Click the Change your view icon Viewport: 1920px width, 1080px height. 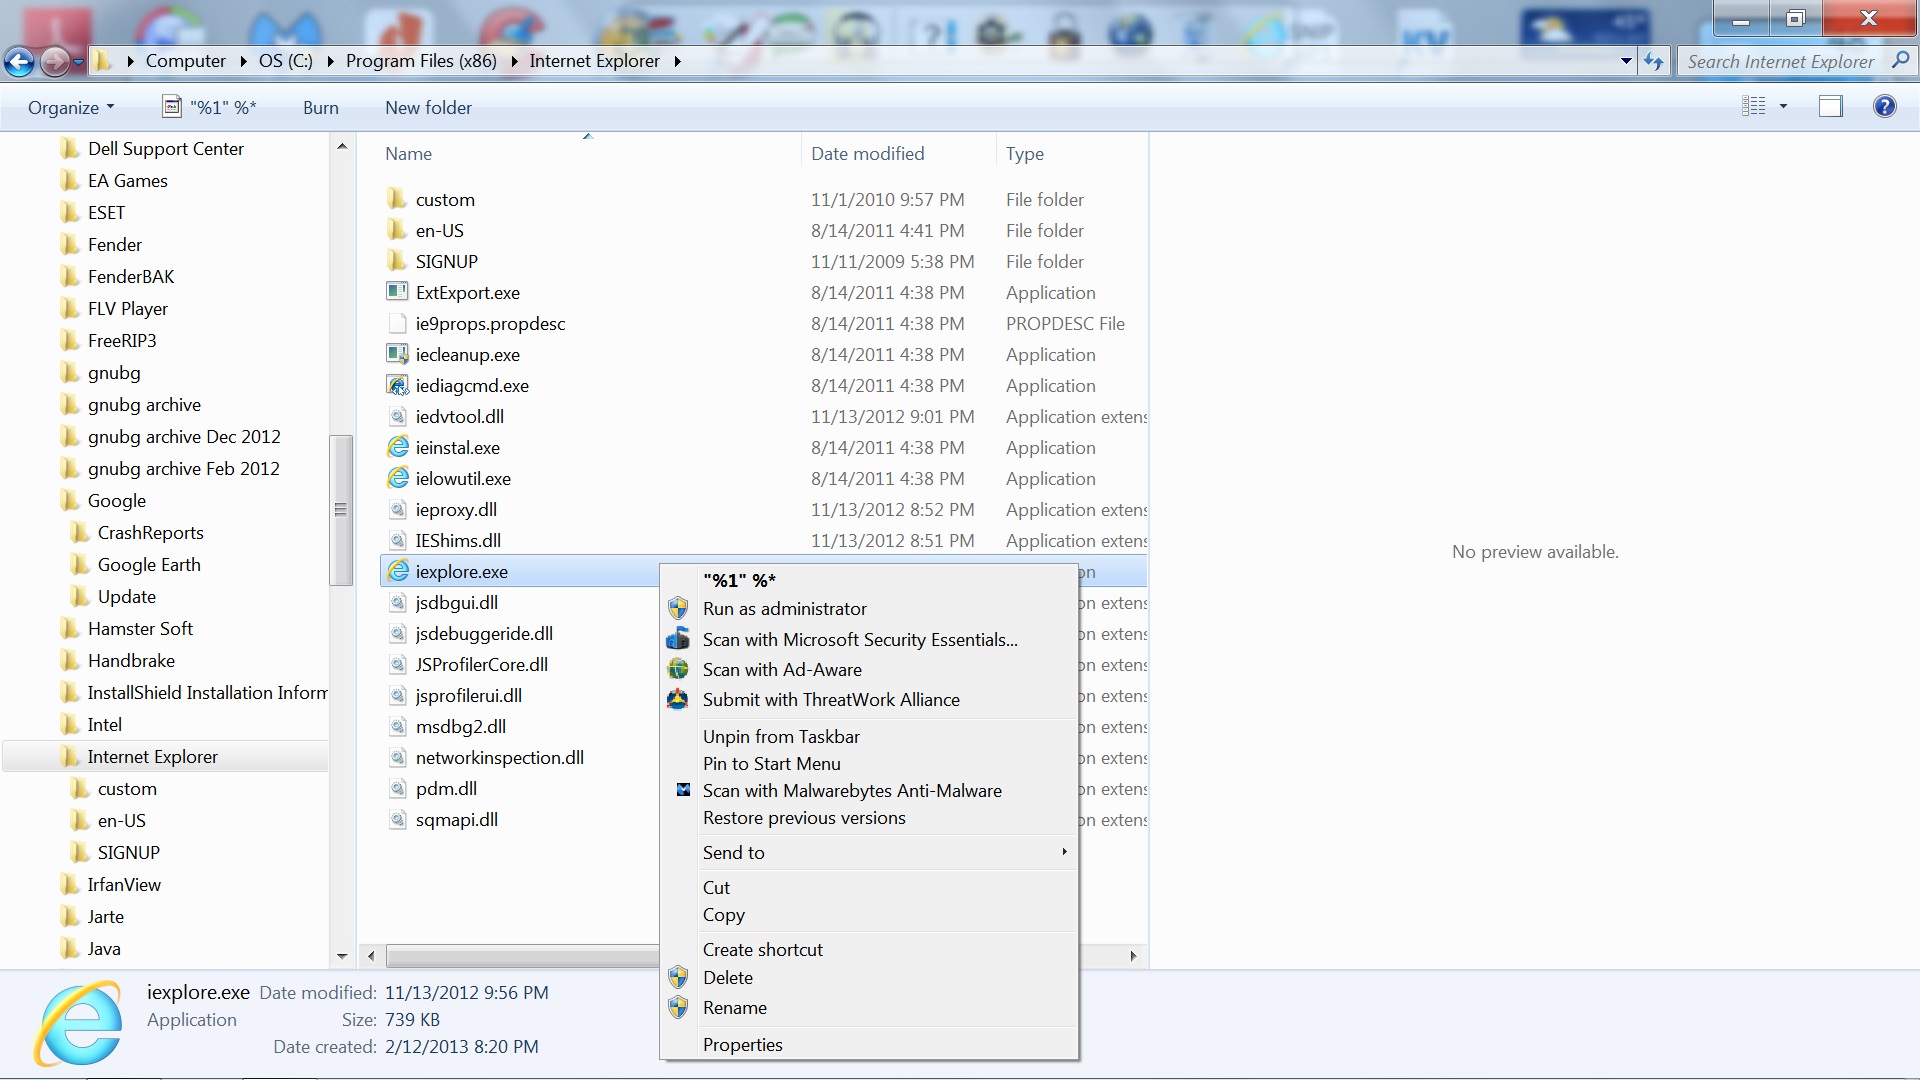tap(1754, 106)
